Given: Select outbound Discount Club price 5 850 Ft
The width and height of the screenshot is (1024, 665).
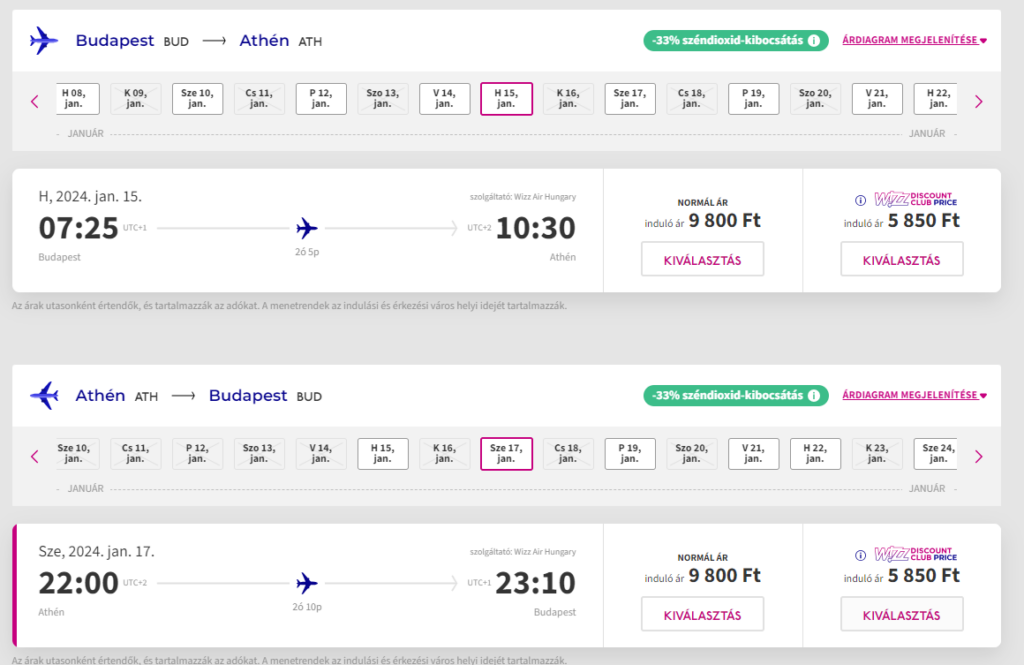Looking at the screenshot, I should 901,259.
